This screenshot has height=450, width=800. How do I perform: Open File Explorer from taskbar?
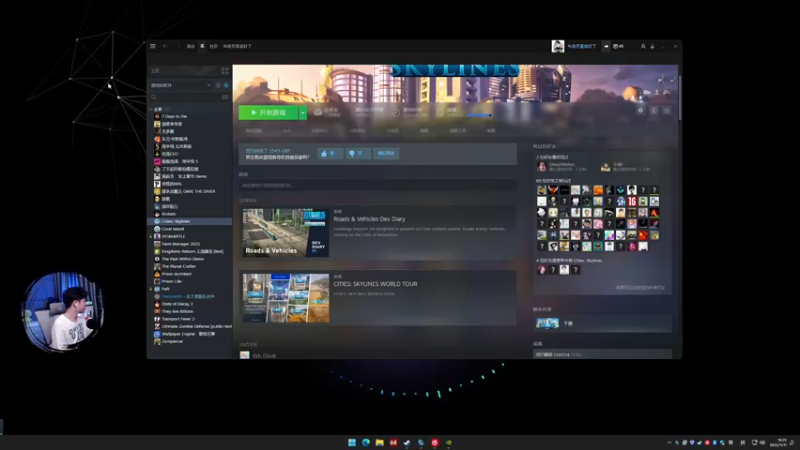point(380,442)
